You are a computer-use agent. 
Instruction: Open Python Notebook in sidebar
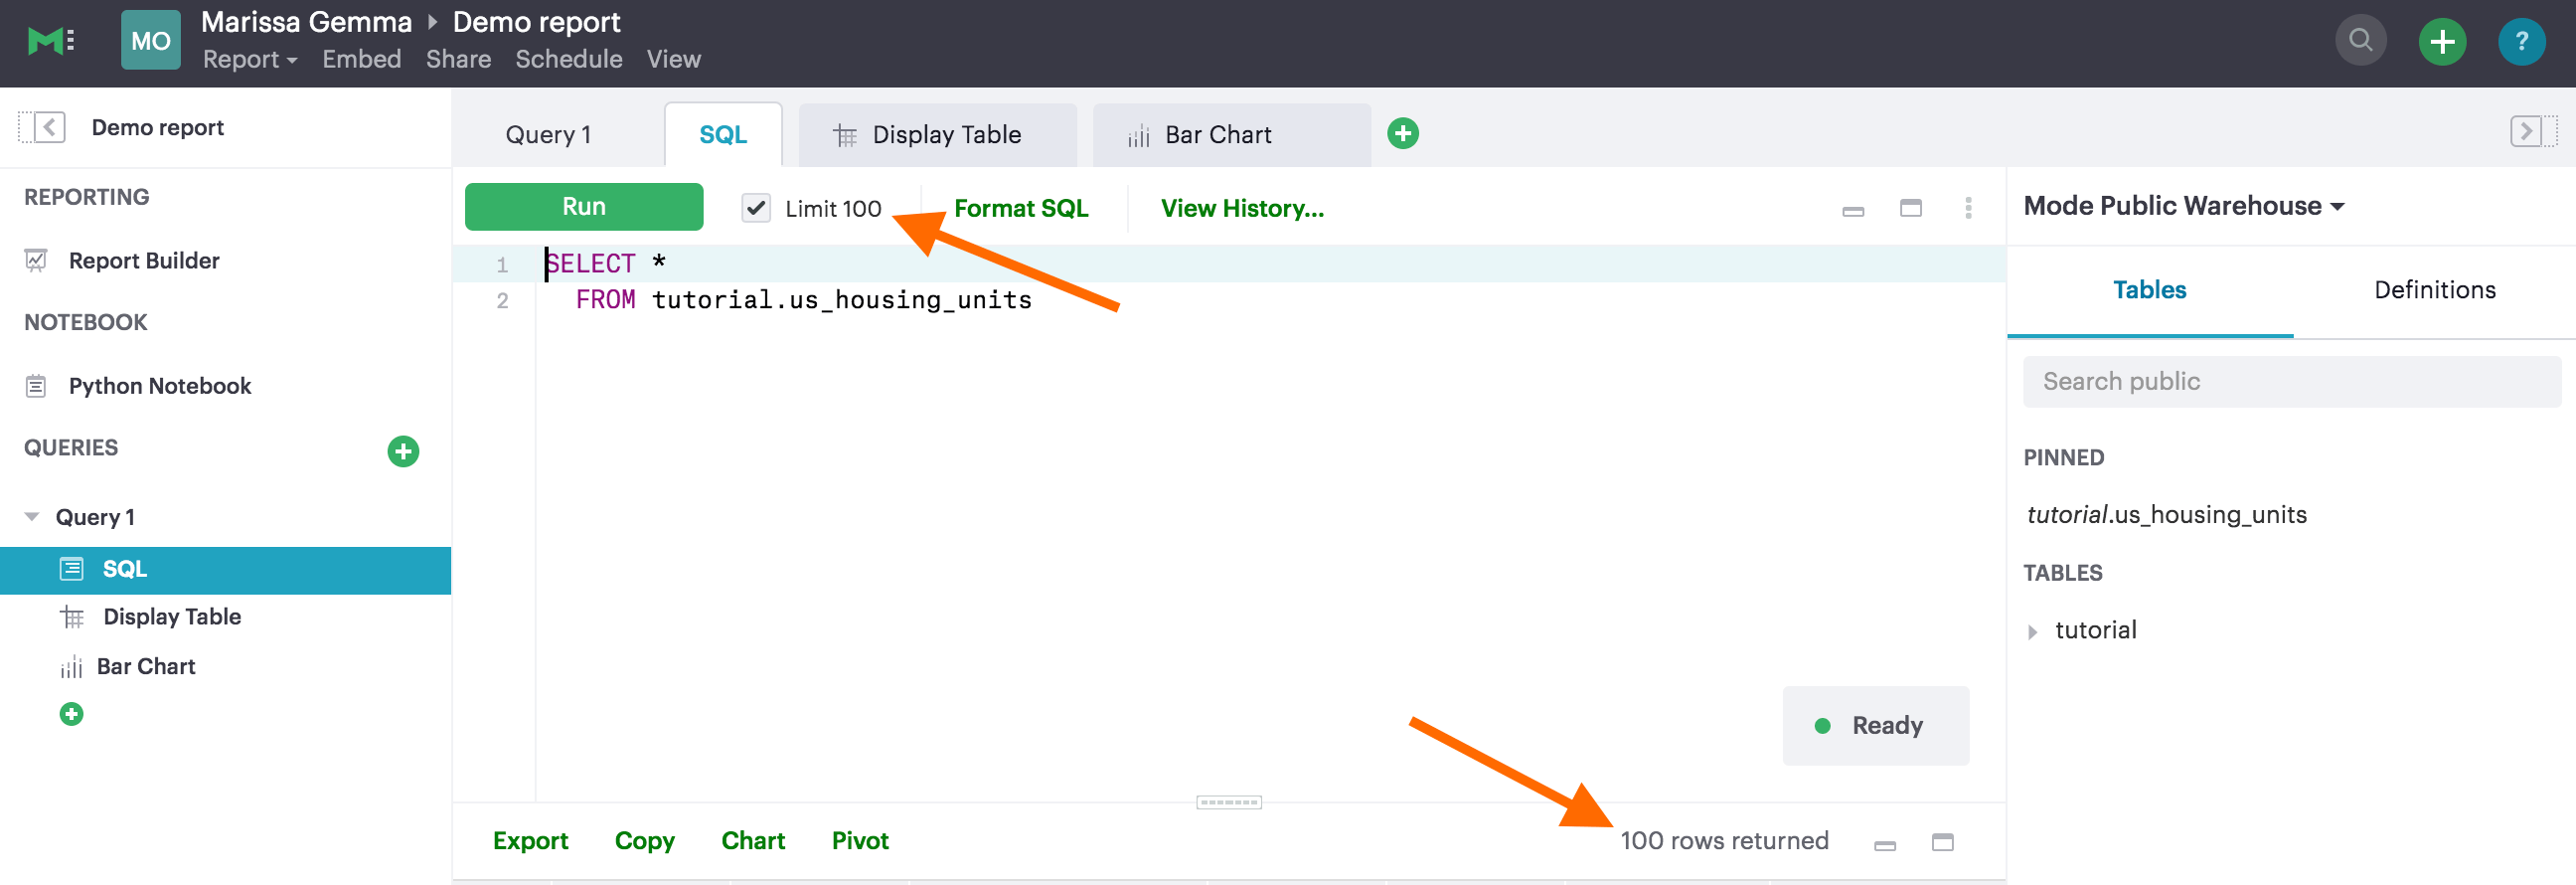pyautogui.click(x=160, y=386)
